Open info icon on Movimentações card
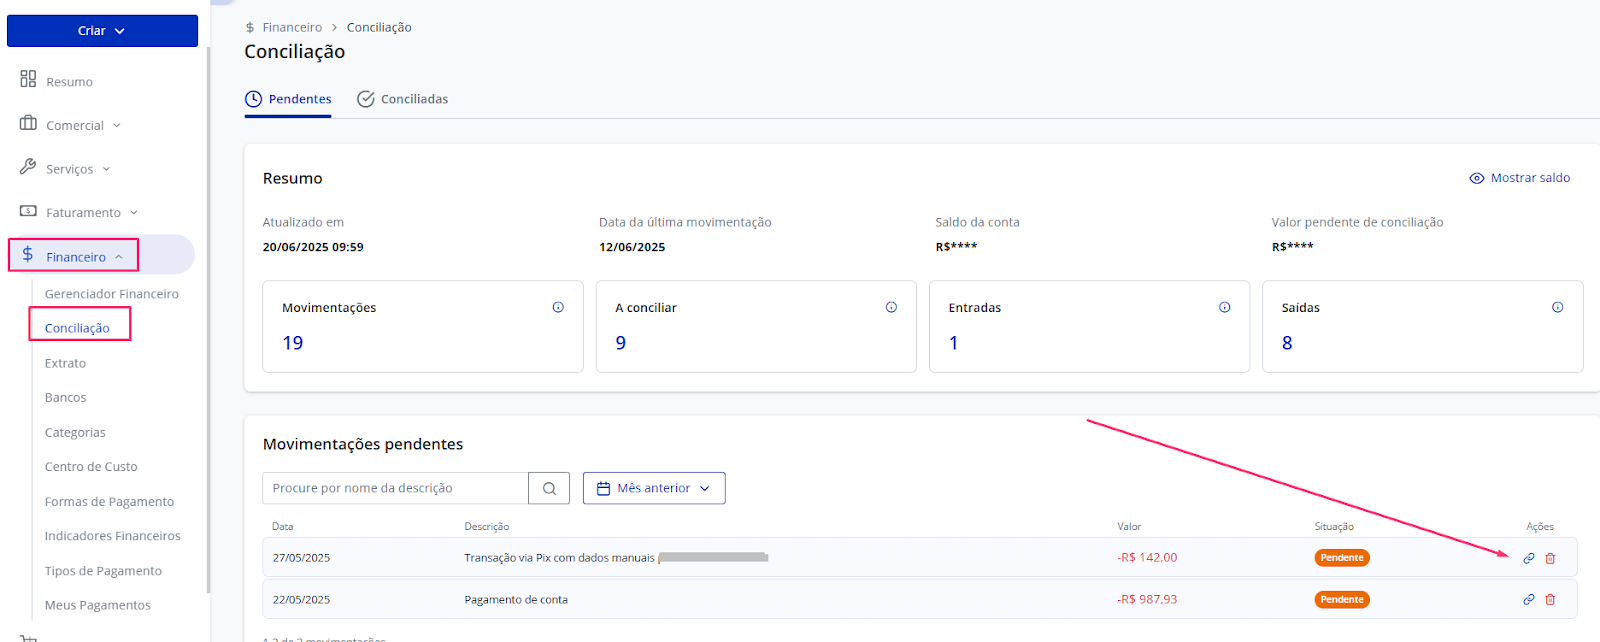1600x642 pixels. click(x=558, y=307)
